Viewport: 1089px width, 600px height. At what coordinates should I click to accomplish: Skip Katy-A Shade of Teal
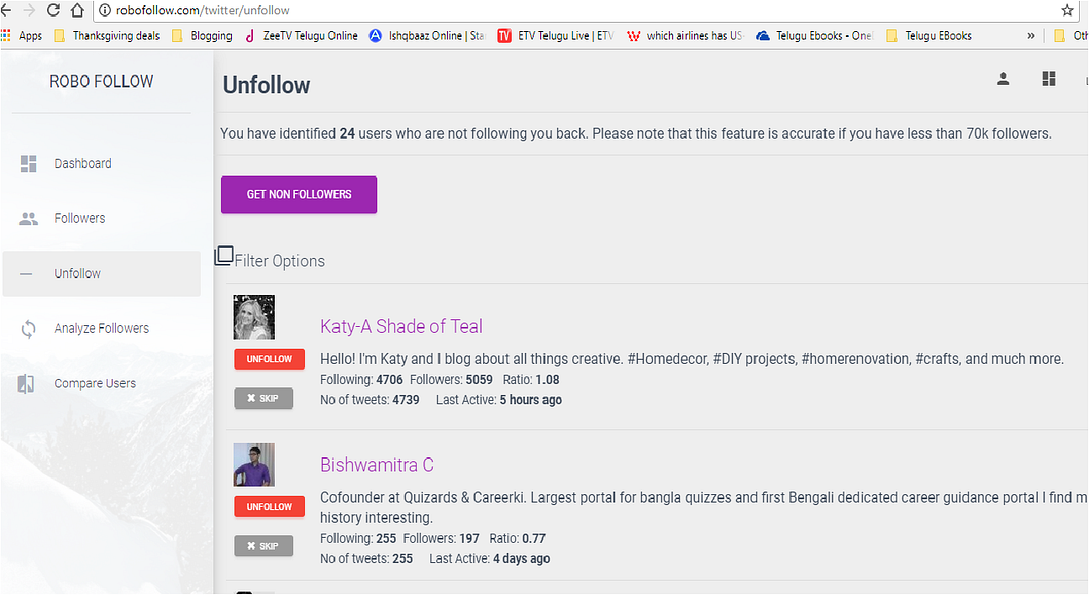pyautogui.click(x=263, y=399)
